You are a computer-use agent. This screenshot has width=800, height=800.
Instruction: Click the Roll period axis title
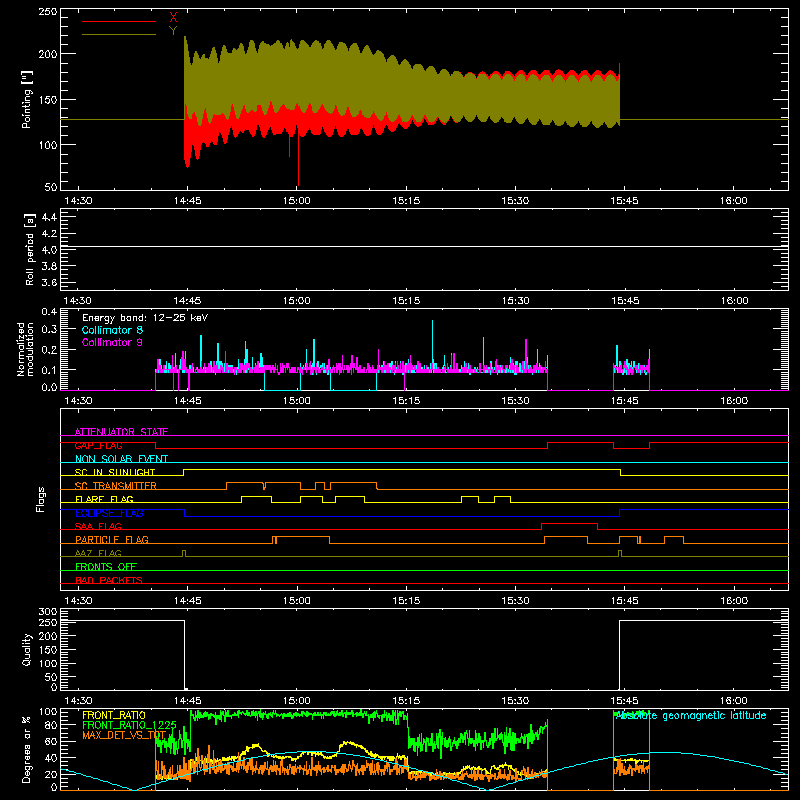click(29, 249)
